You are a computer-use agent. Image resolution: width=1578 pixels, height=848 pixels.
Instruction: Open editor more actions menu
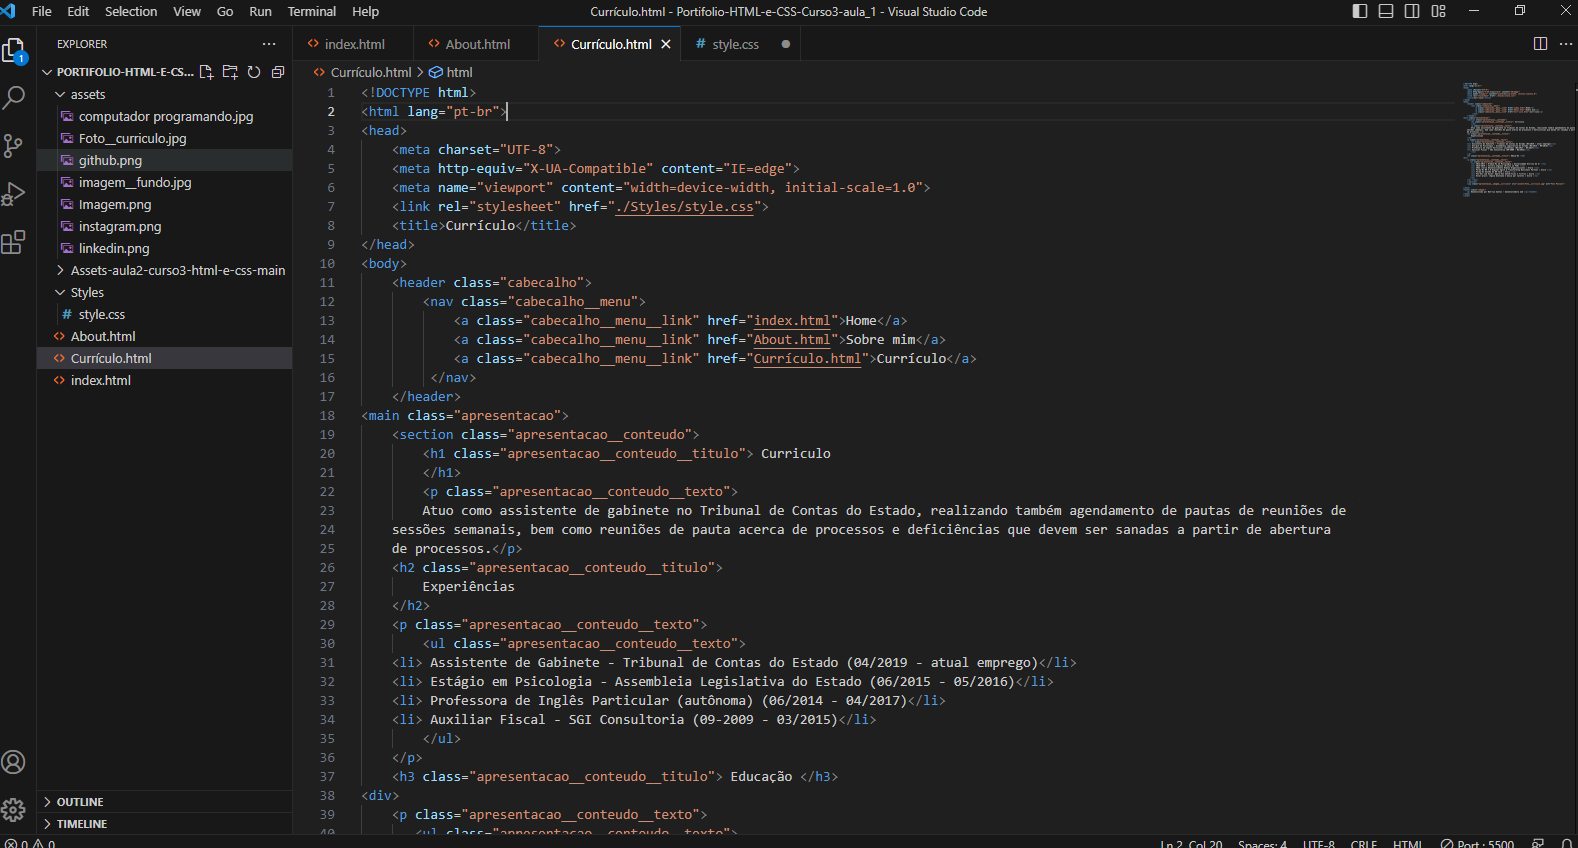pyautogui.click(x=1565, y=44)
